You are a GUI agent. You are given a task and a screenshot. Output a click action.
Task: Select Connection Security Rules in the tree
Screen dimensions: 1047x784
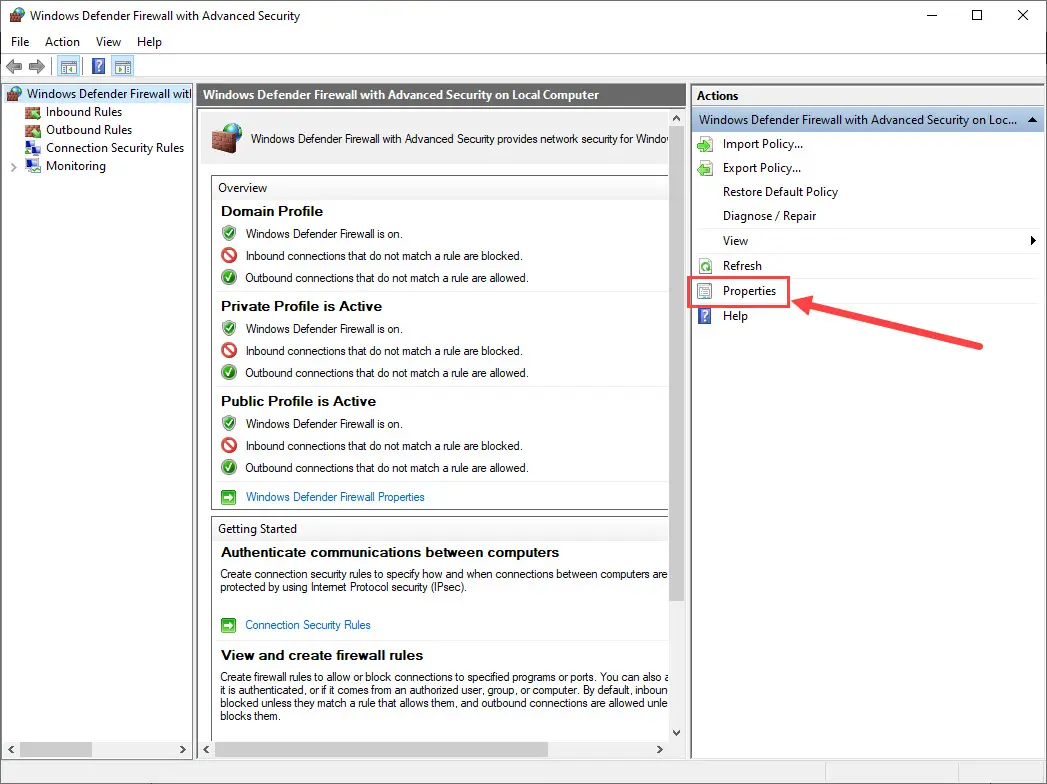(115, 148)
